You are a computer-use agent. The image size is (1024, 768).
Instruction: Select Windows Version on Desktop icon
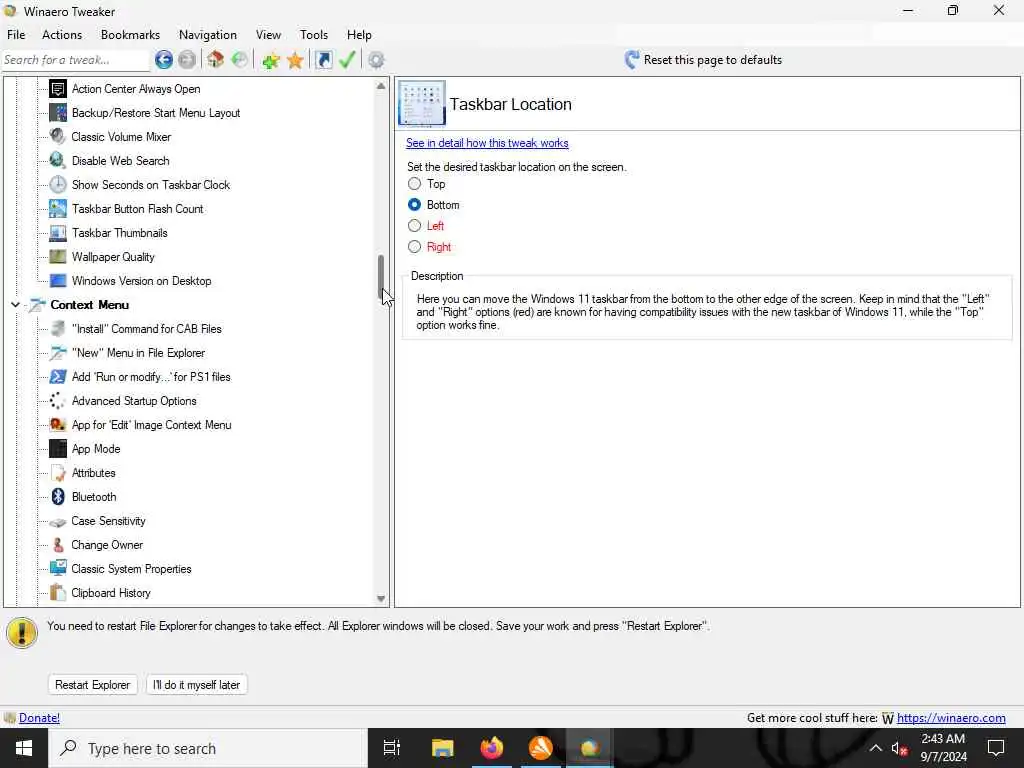click(57, 281)
